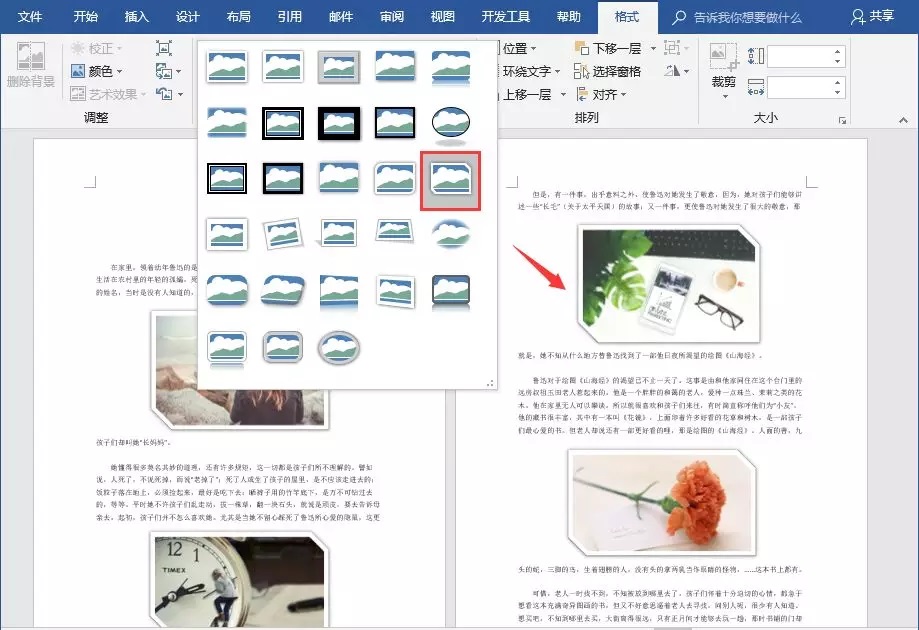Screen dimensions: 919x630
Task: Select the beveled matte white picture style
Action: coord(283,66)
